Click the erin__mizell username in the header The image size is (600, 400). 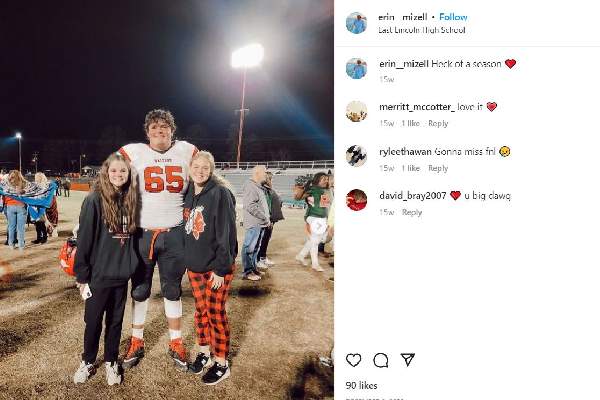click(x=402, y=17)
